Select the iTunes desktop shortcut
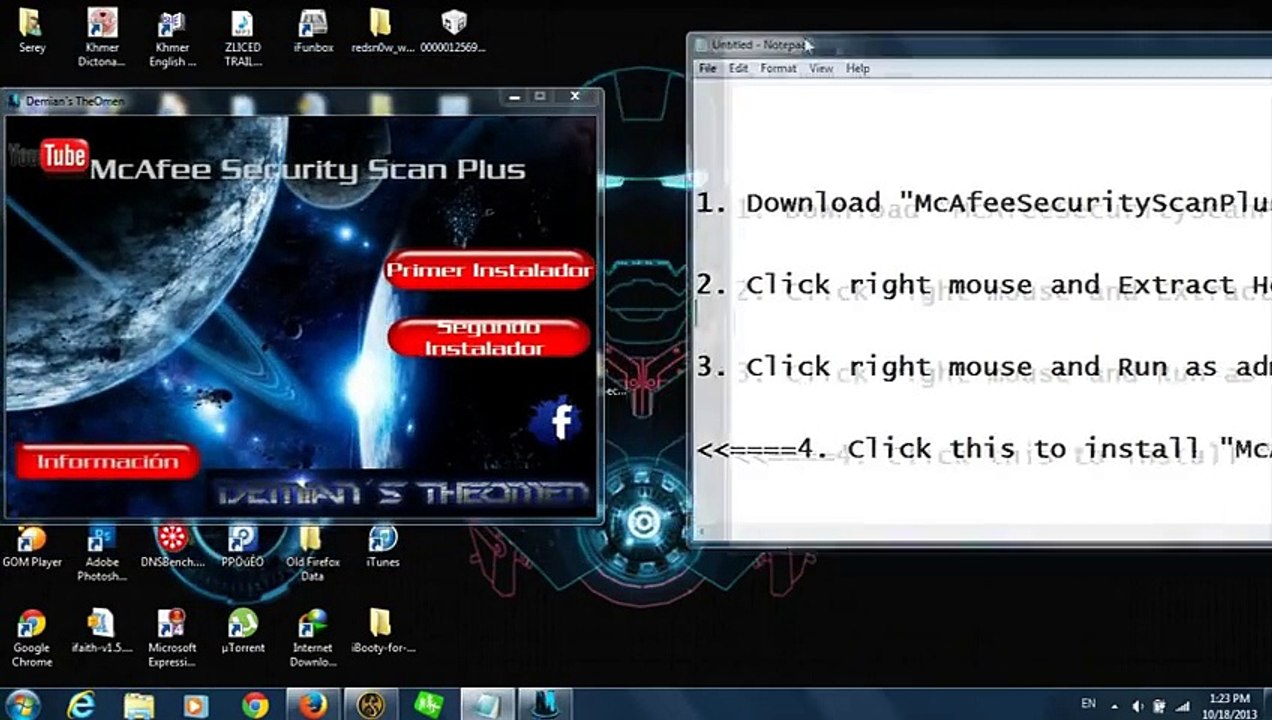Image resolution: width=1272 pixels, height=720 pixels. pos(383,546)
